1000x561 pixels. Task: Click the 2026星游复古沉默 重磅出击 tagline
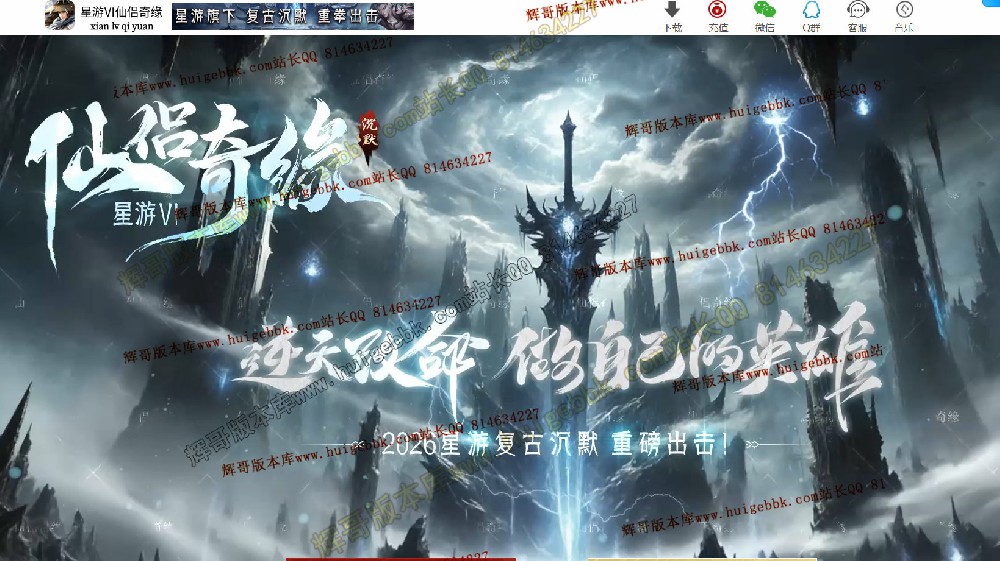(555, 444)
